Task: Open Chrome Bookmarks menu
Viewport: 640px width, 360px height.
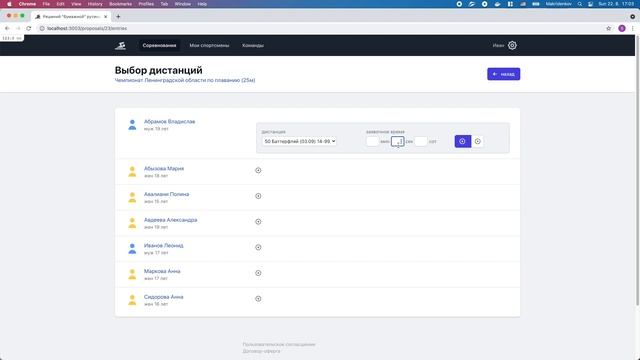Action: (120, 4)
